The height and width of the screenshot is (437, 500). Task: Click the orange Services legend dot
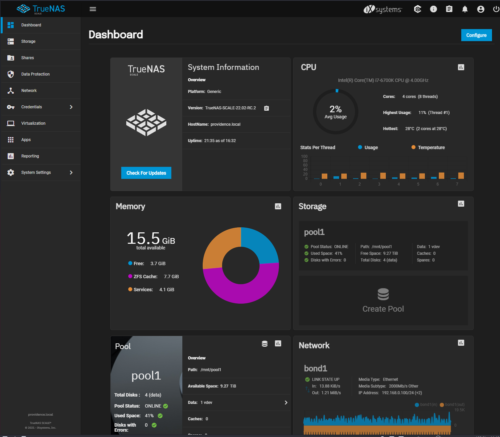coord(130,289)
